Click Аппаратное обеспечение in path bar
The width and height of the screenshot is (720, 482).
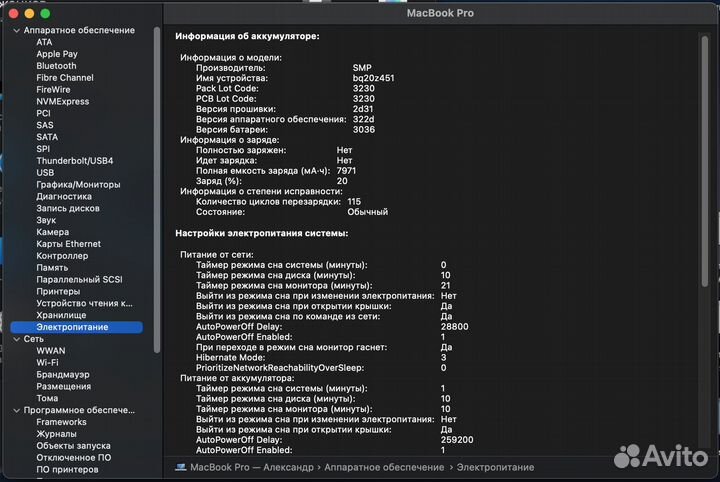coord(384,467)
